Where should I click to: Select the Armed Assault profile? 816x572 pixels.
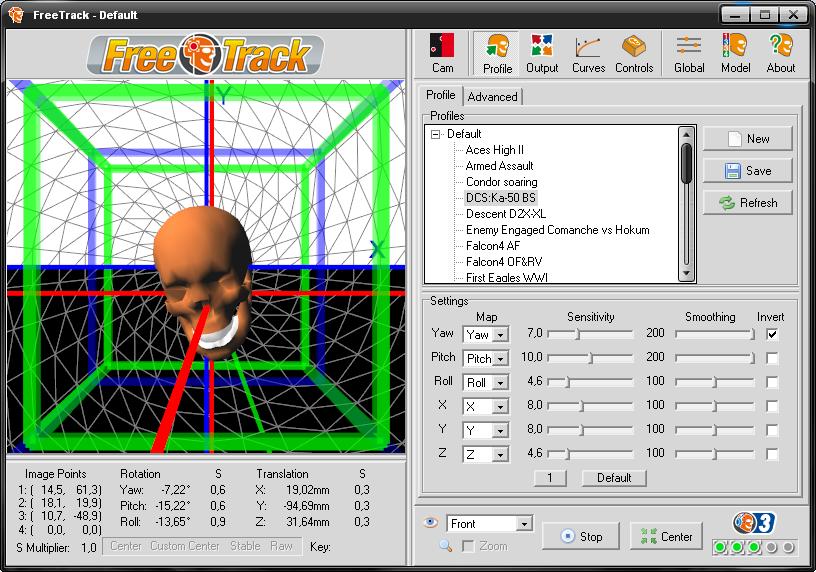pos(499,166)
